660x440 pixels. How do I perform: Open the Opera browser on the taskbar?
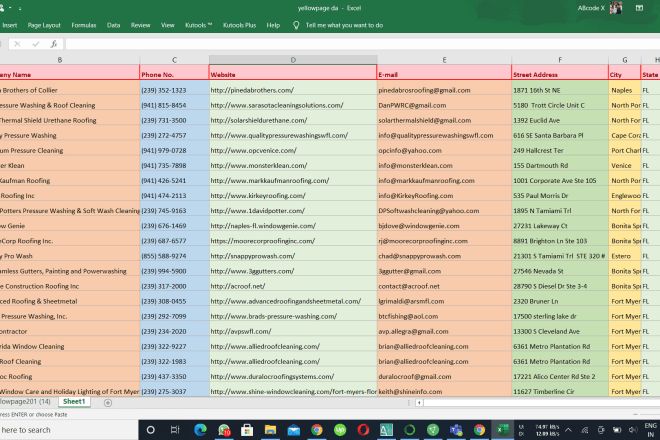(363, 430)
